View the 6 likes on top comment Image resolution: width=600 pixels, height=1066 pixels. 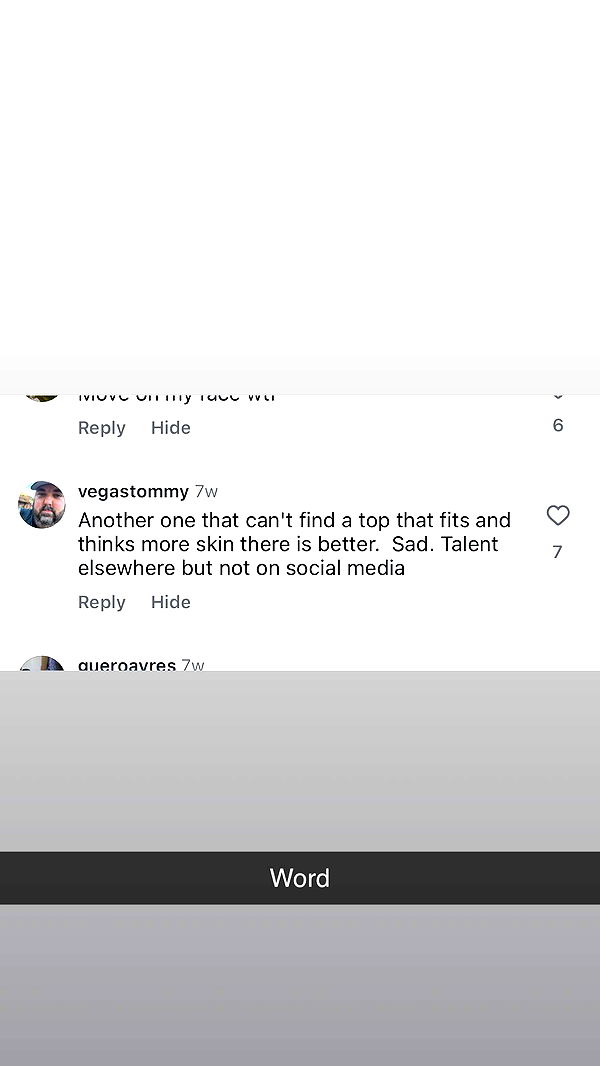tap(558, 426)
